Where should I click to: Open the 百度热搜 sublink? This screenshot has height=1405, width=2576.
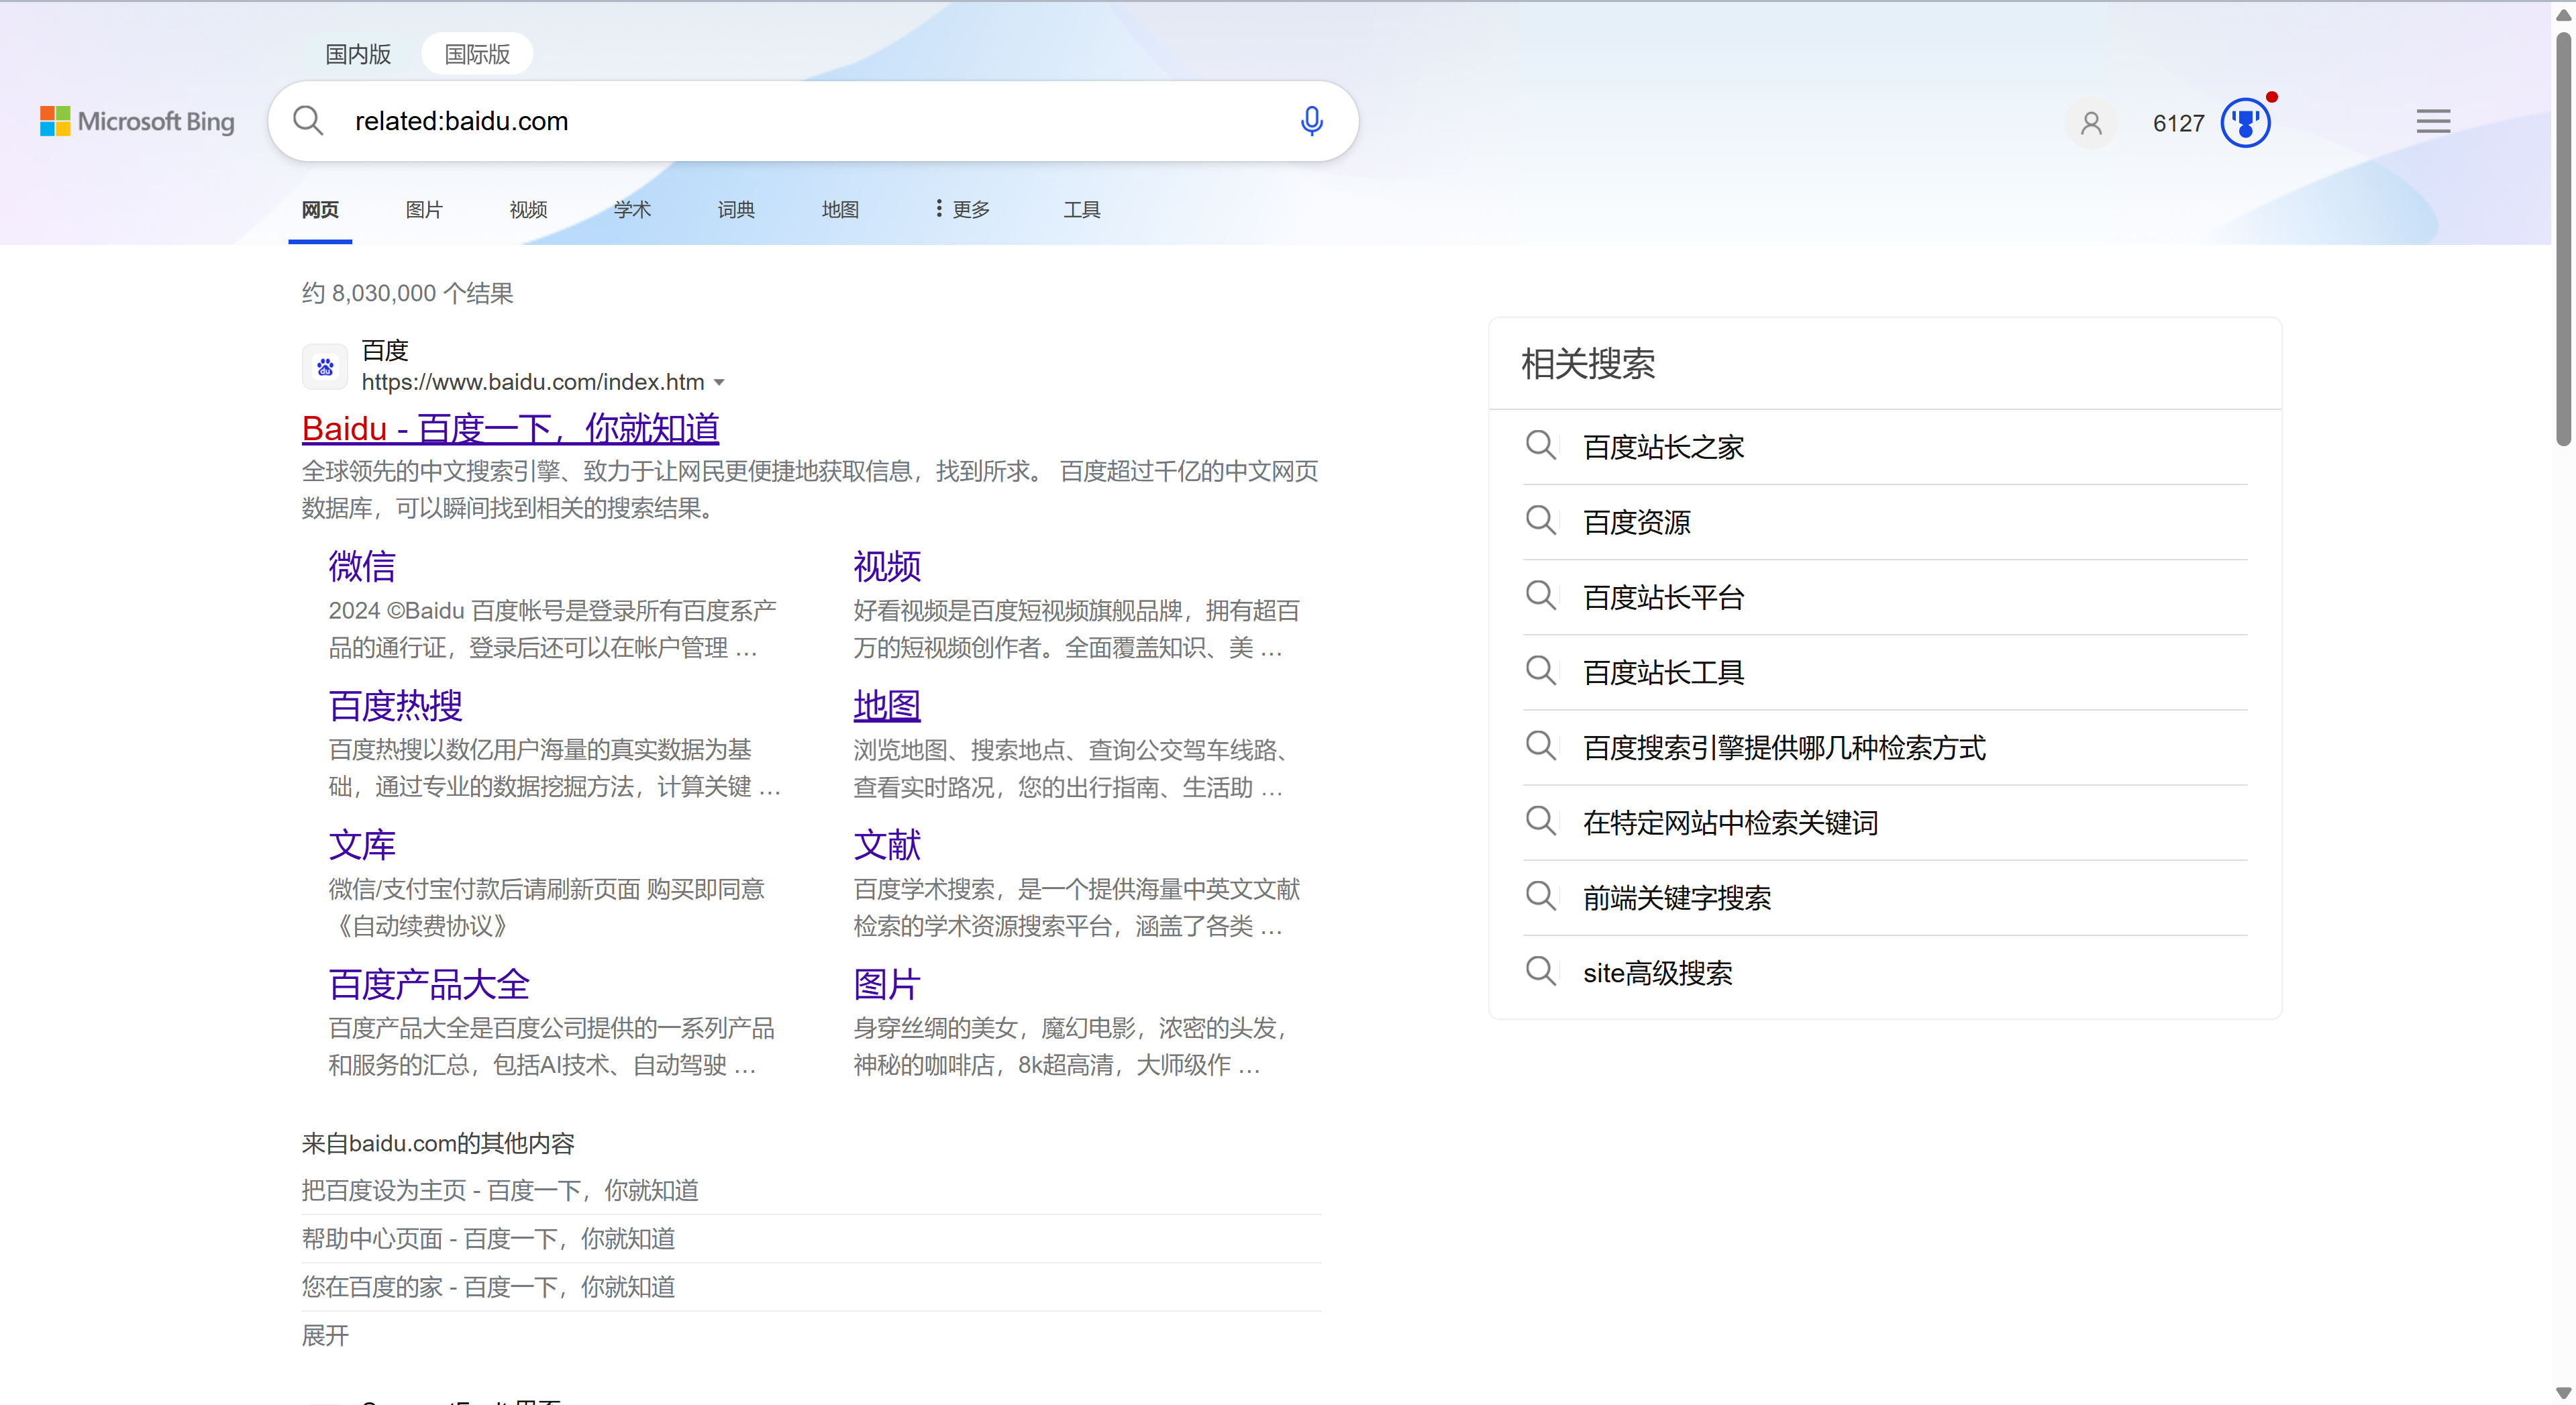(x=395, y=706)
